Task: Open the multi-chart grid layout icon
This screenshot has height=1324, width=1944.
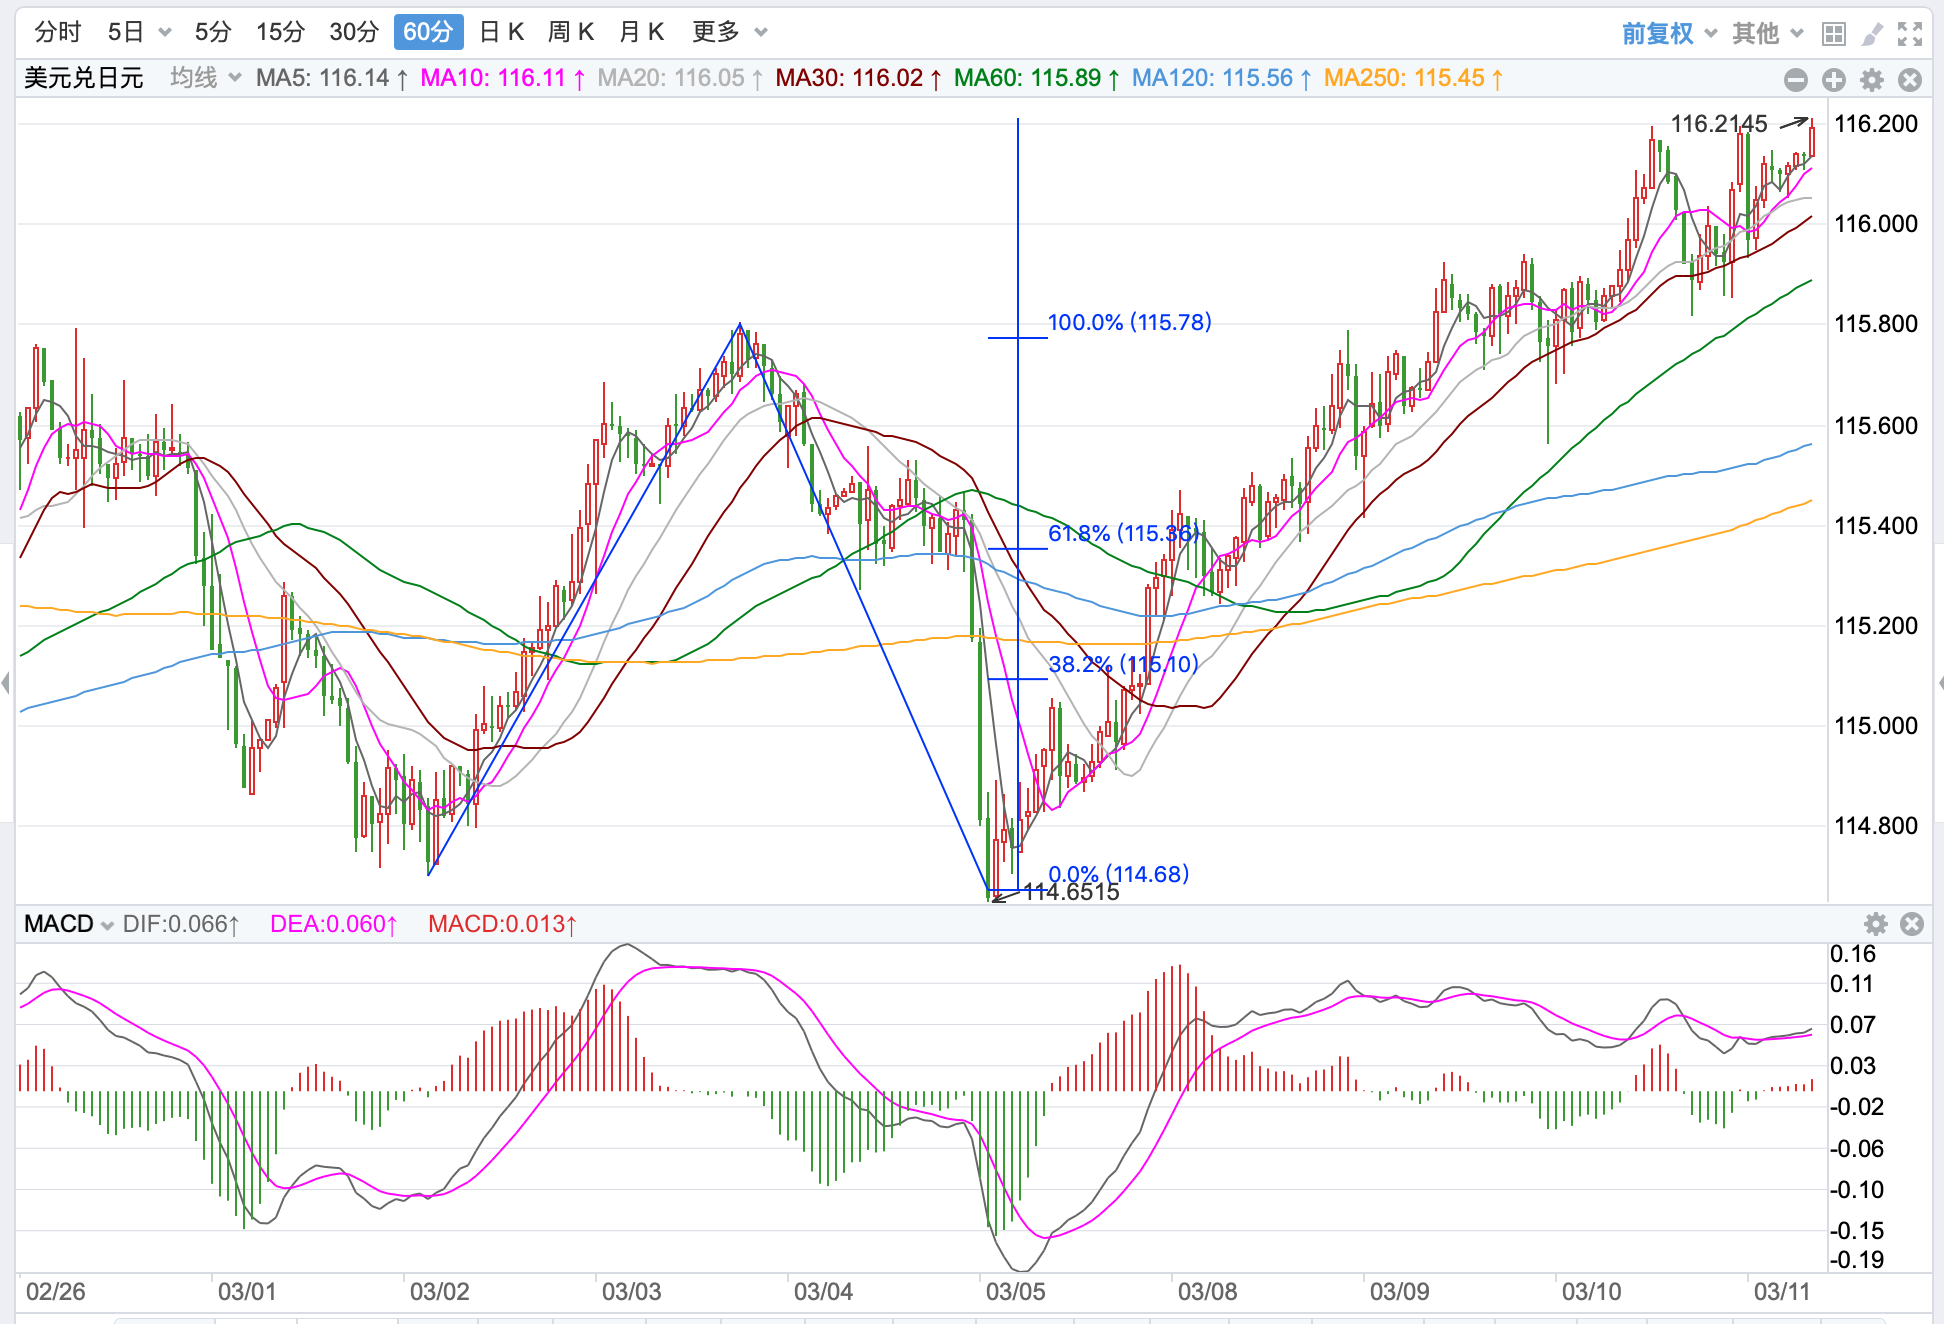Action: click(1833, 34)
